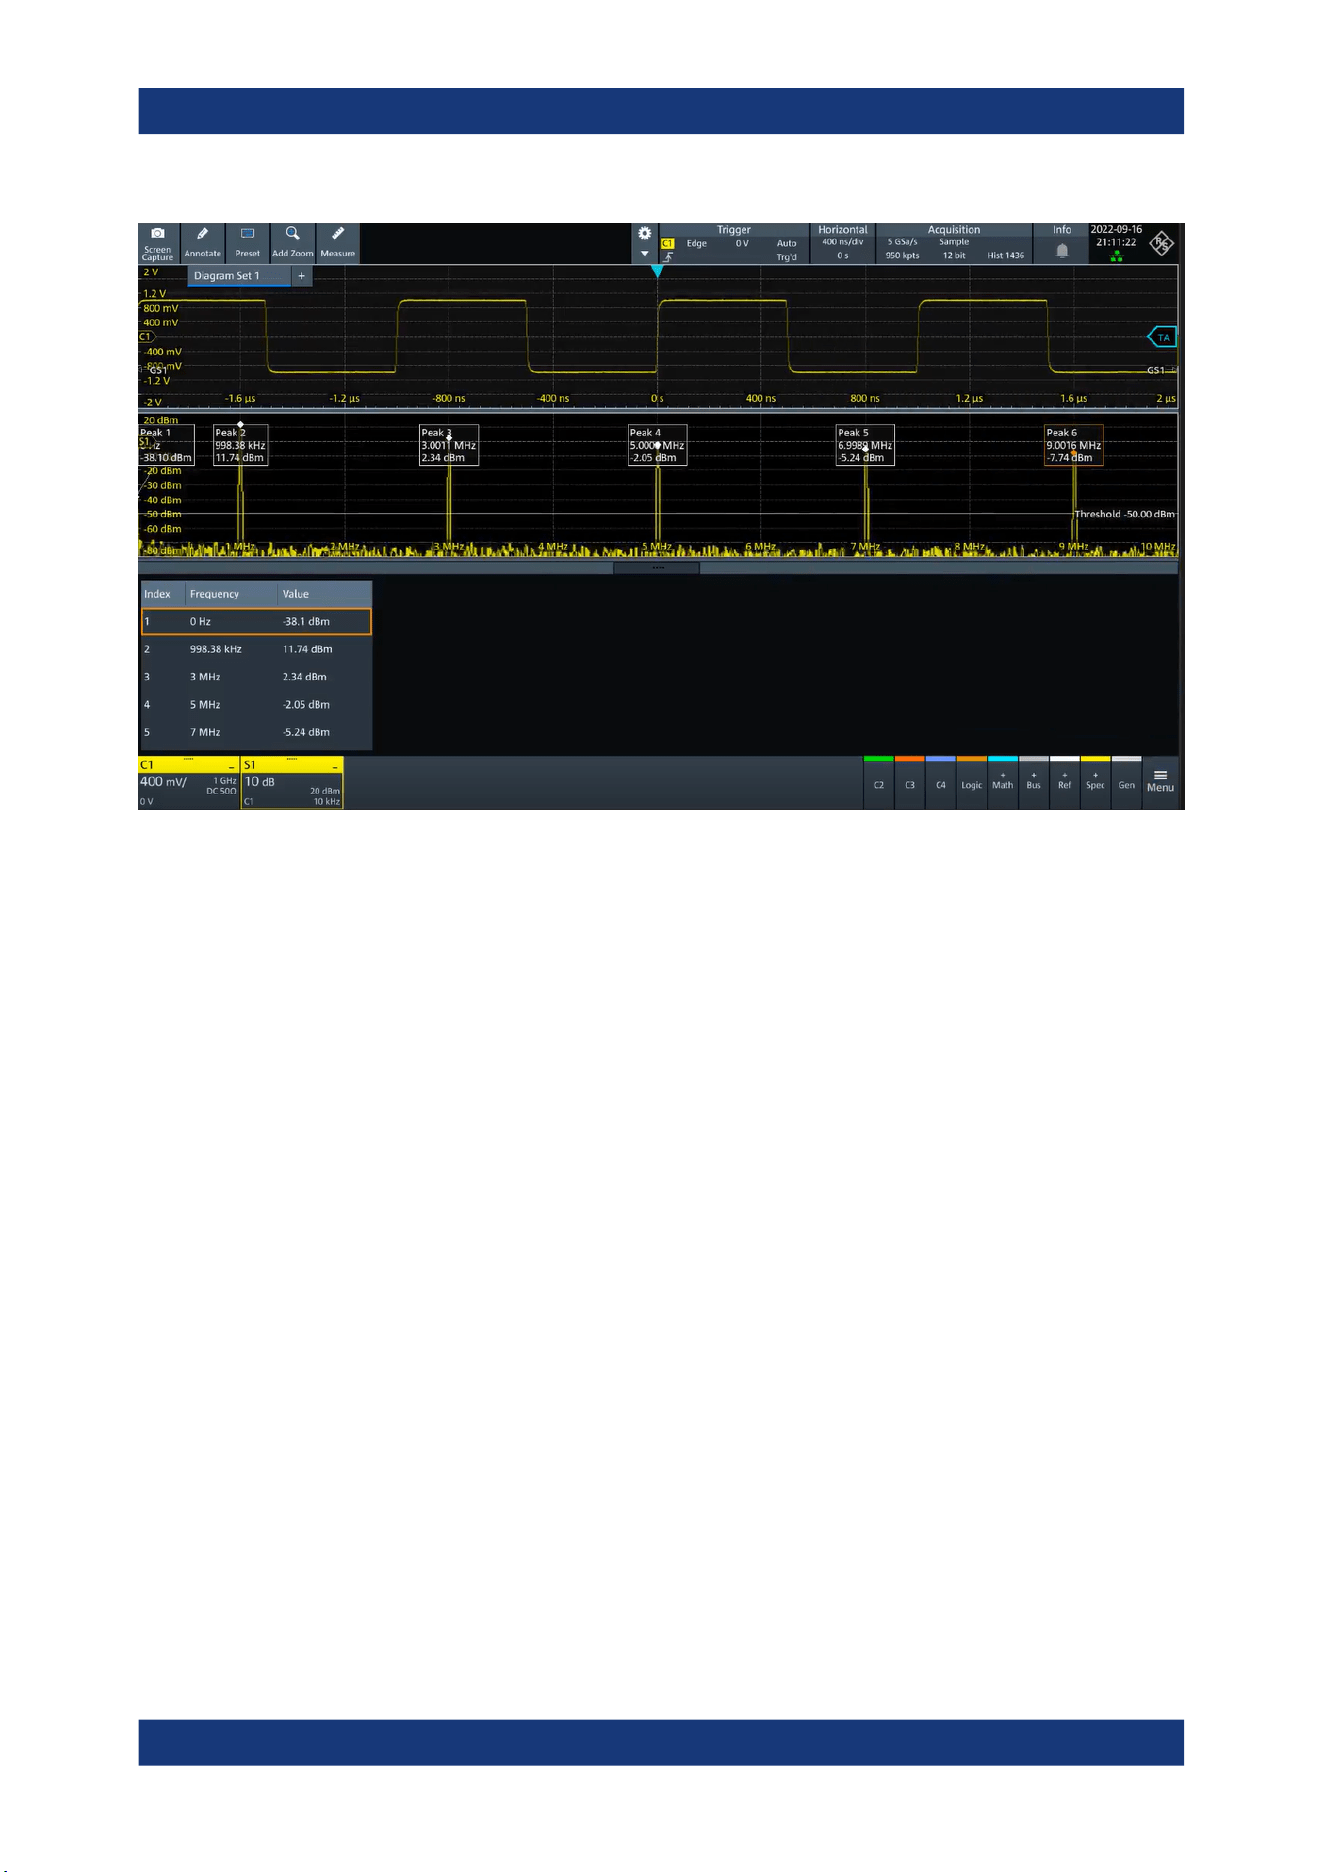
Task: Select the peak table row 7 MHz
Action: 256,732
